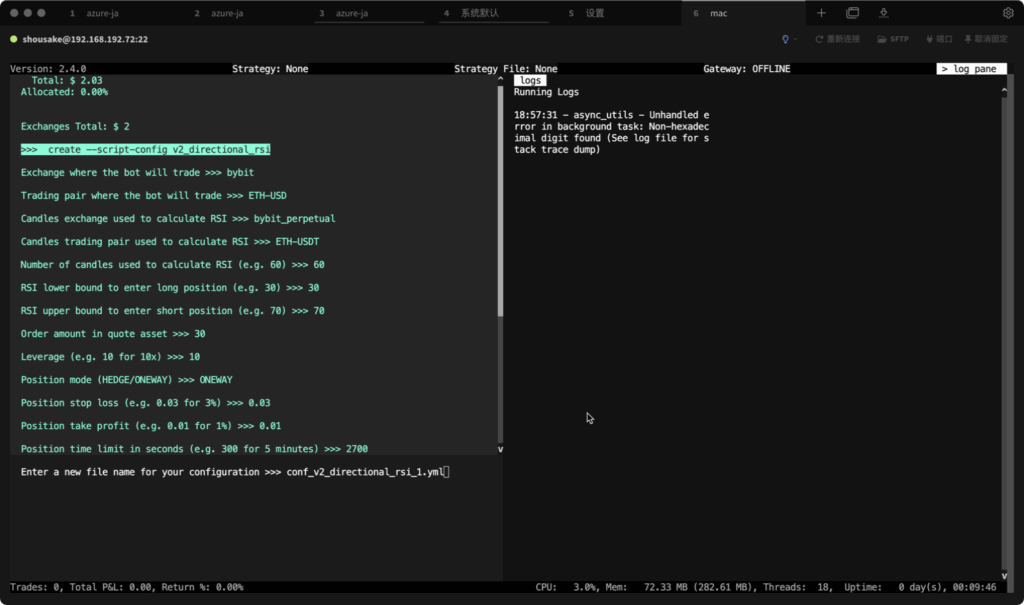This screenshot has width=1024, height=605.
Task: Open the SFTP file browser
Action: pos(893,39)
